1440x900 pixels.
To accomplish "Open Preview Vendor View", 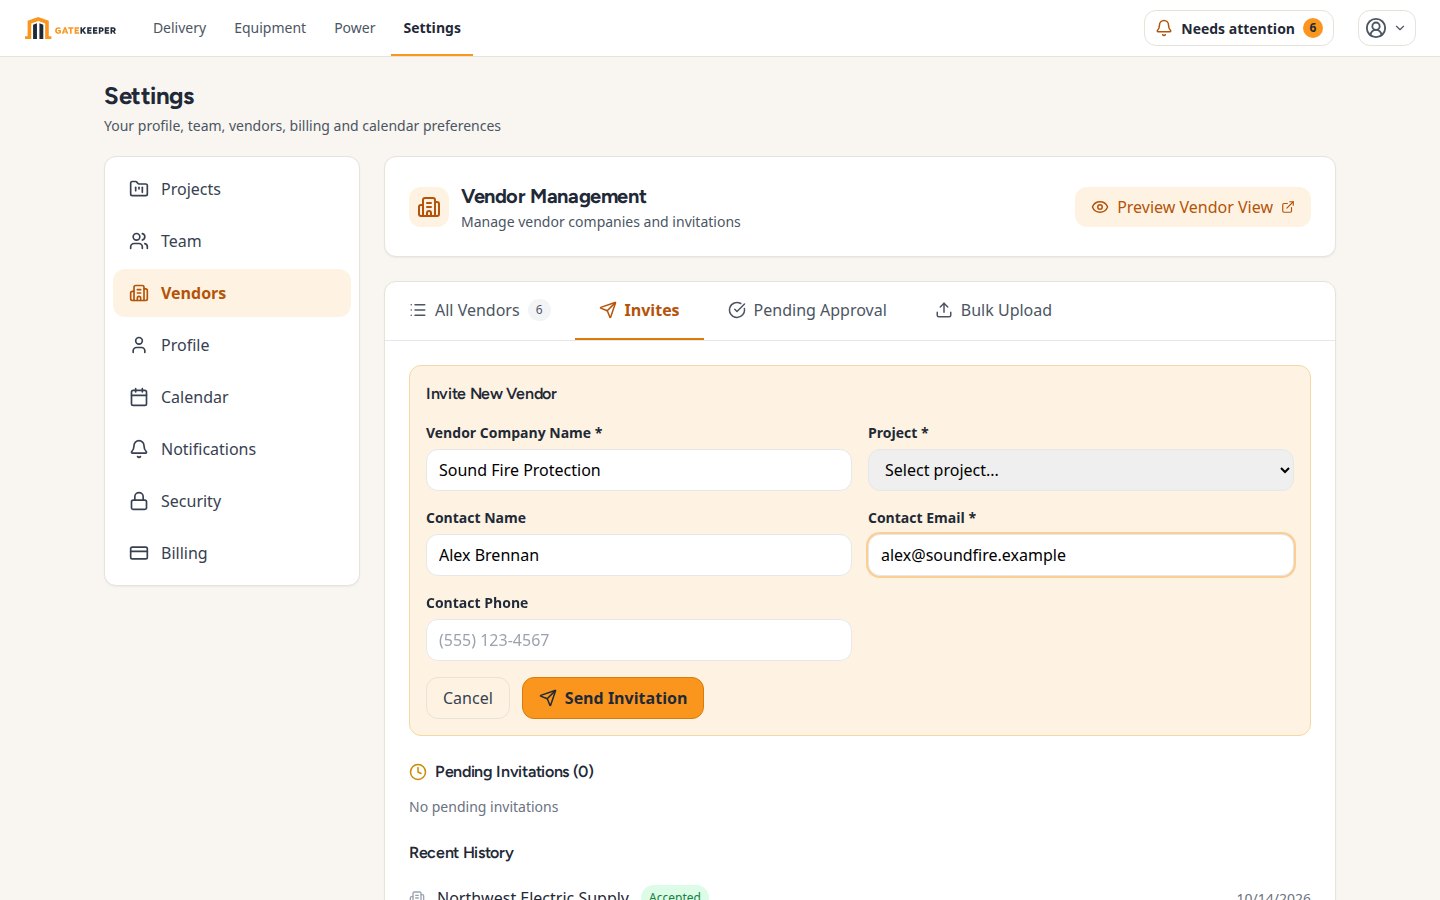I will pos(1193,207).
